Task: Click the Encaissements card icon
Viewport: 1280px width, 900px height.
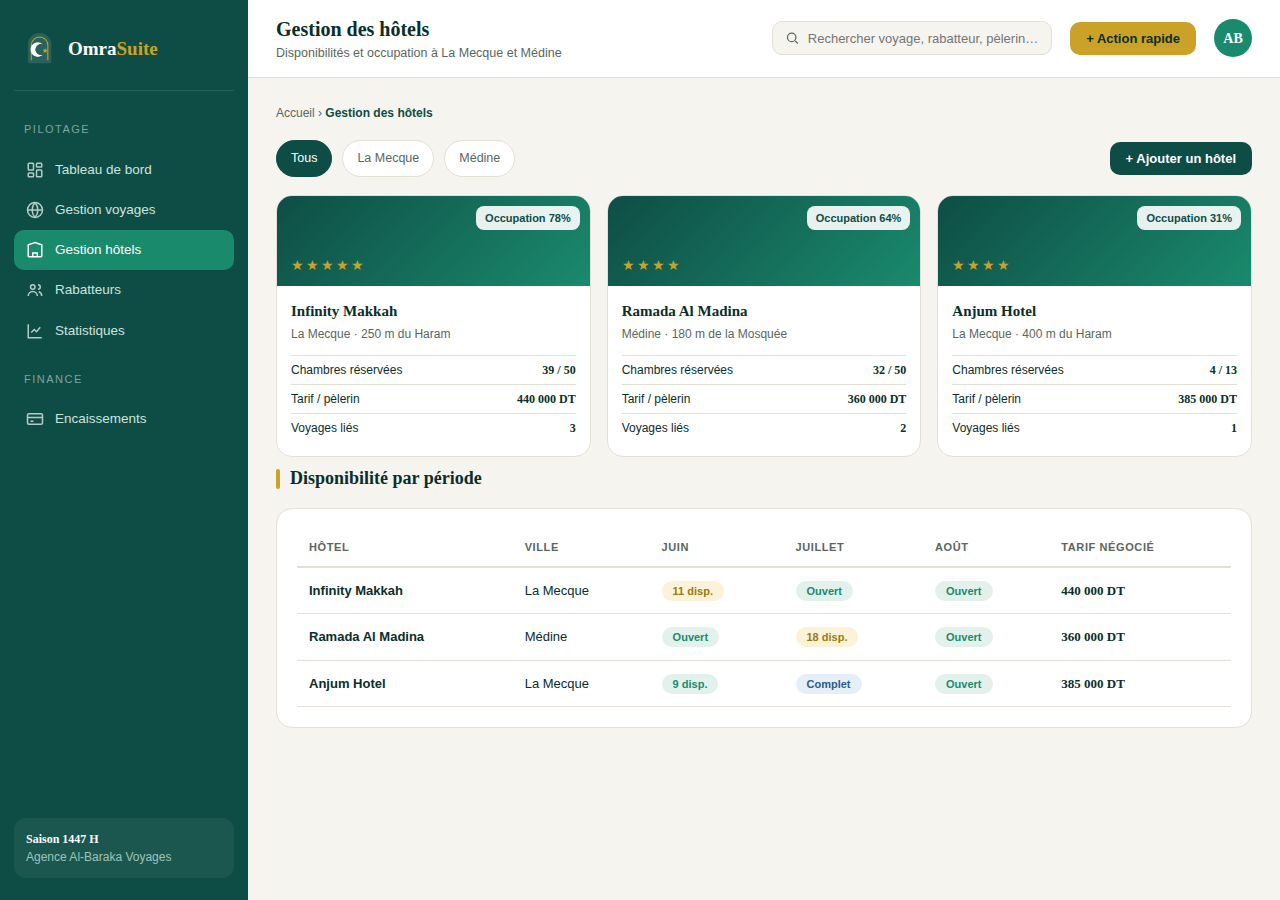Action: (35, 419)
